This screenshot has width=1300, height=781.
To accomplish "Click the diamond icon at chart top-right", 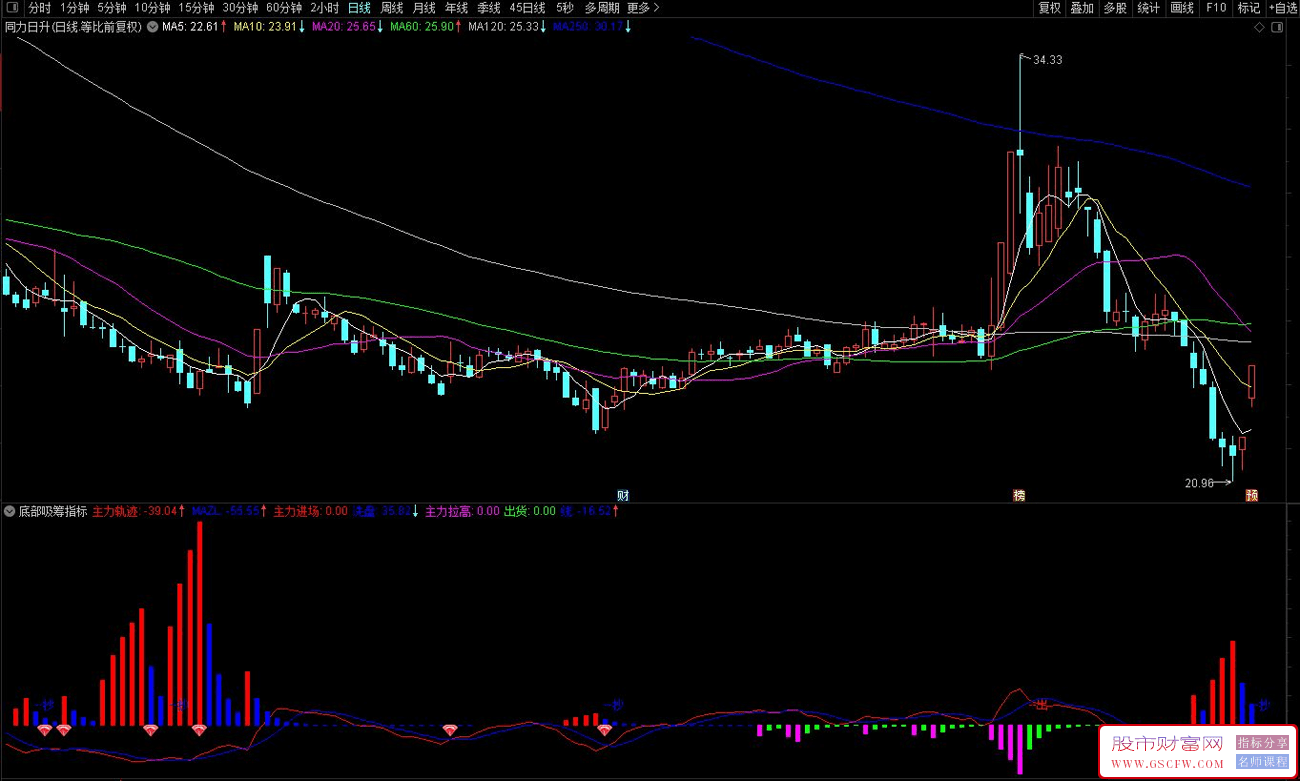I will pyautogui.click(x=1258, y=27).
